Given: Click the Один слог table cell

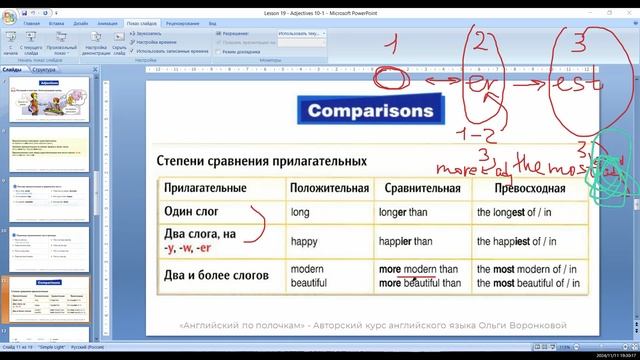Looking at the screenshot, I should (x=222, y=212).
